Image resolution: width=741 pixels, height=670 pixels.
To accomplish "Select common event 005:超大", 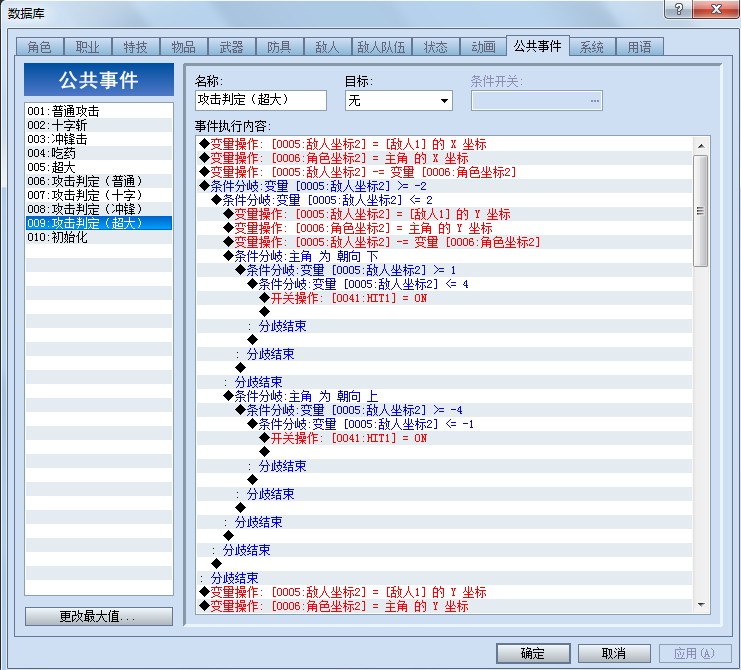I will coord(99,167).
